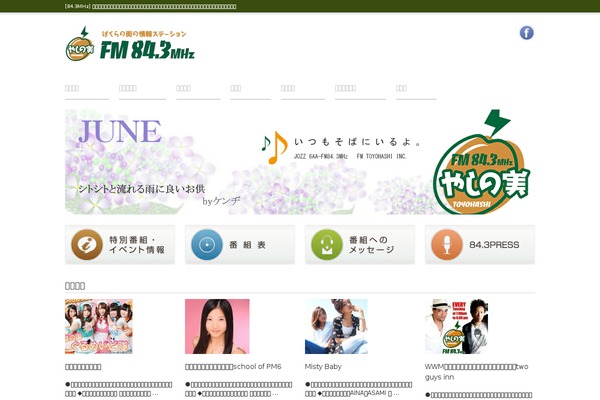600x400 pixels.
Task: Open the pink-background girl thumbnail
Action: [217, 327]
